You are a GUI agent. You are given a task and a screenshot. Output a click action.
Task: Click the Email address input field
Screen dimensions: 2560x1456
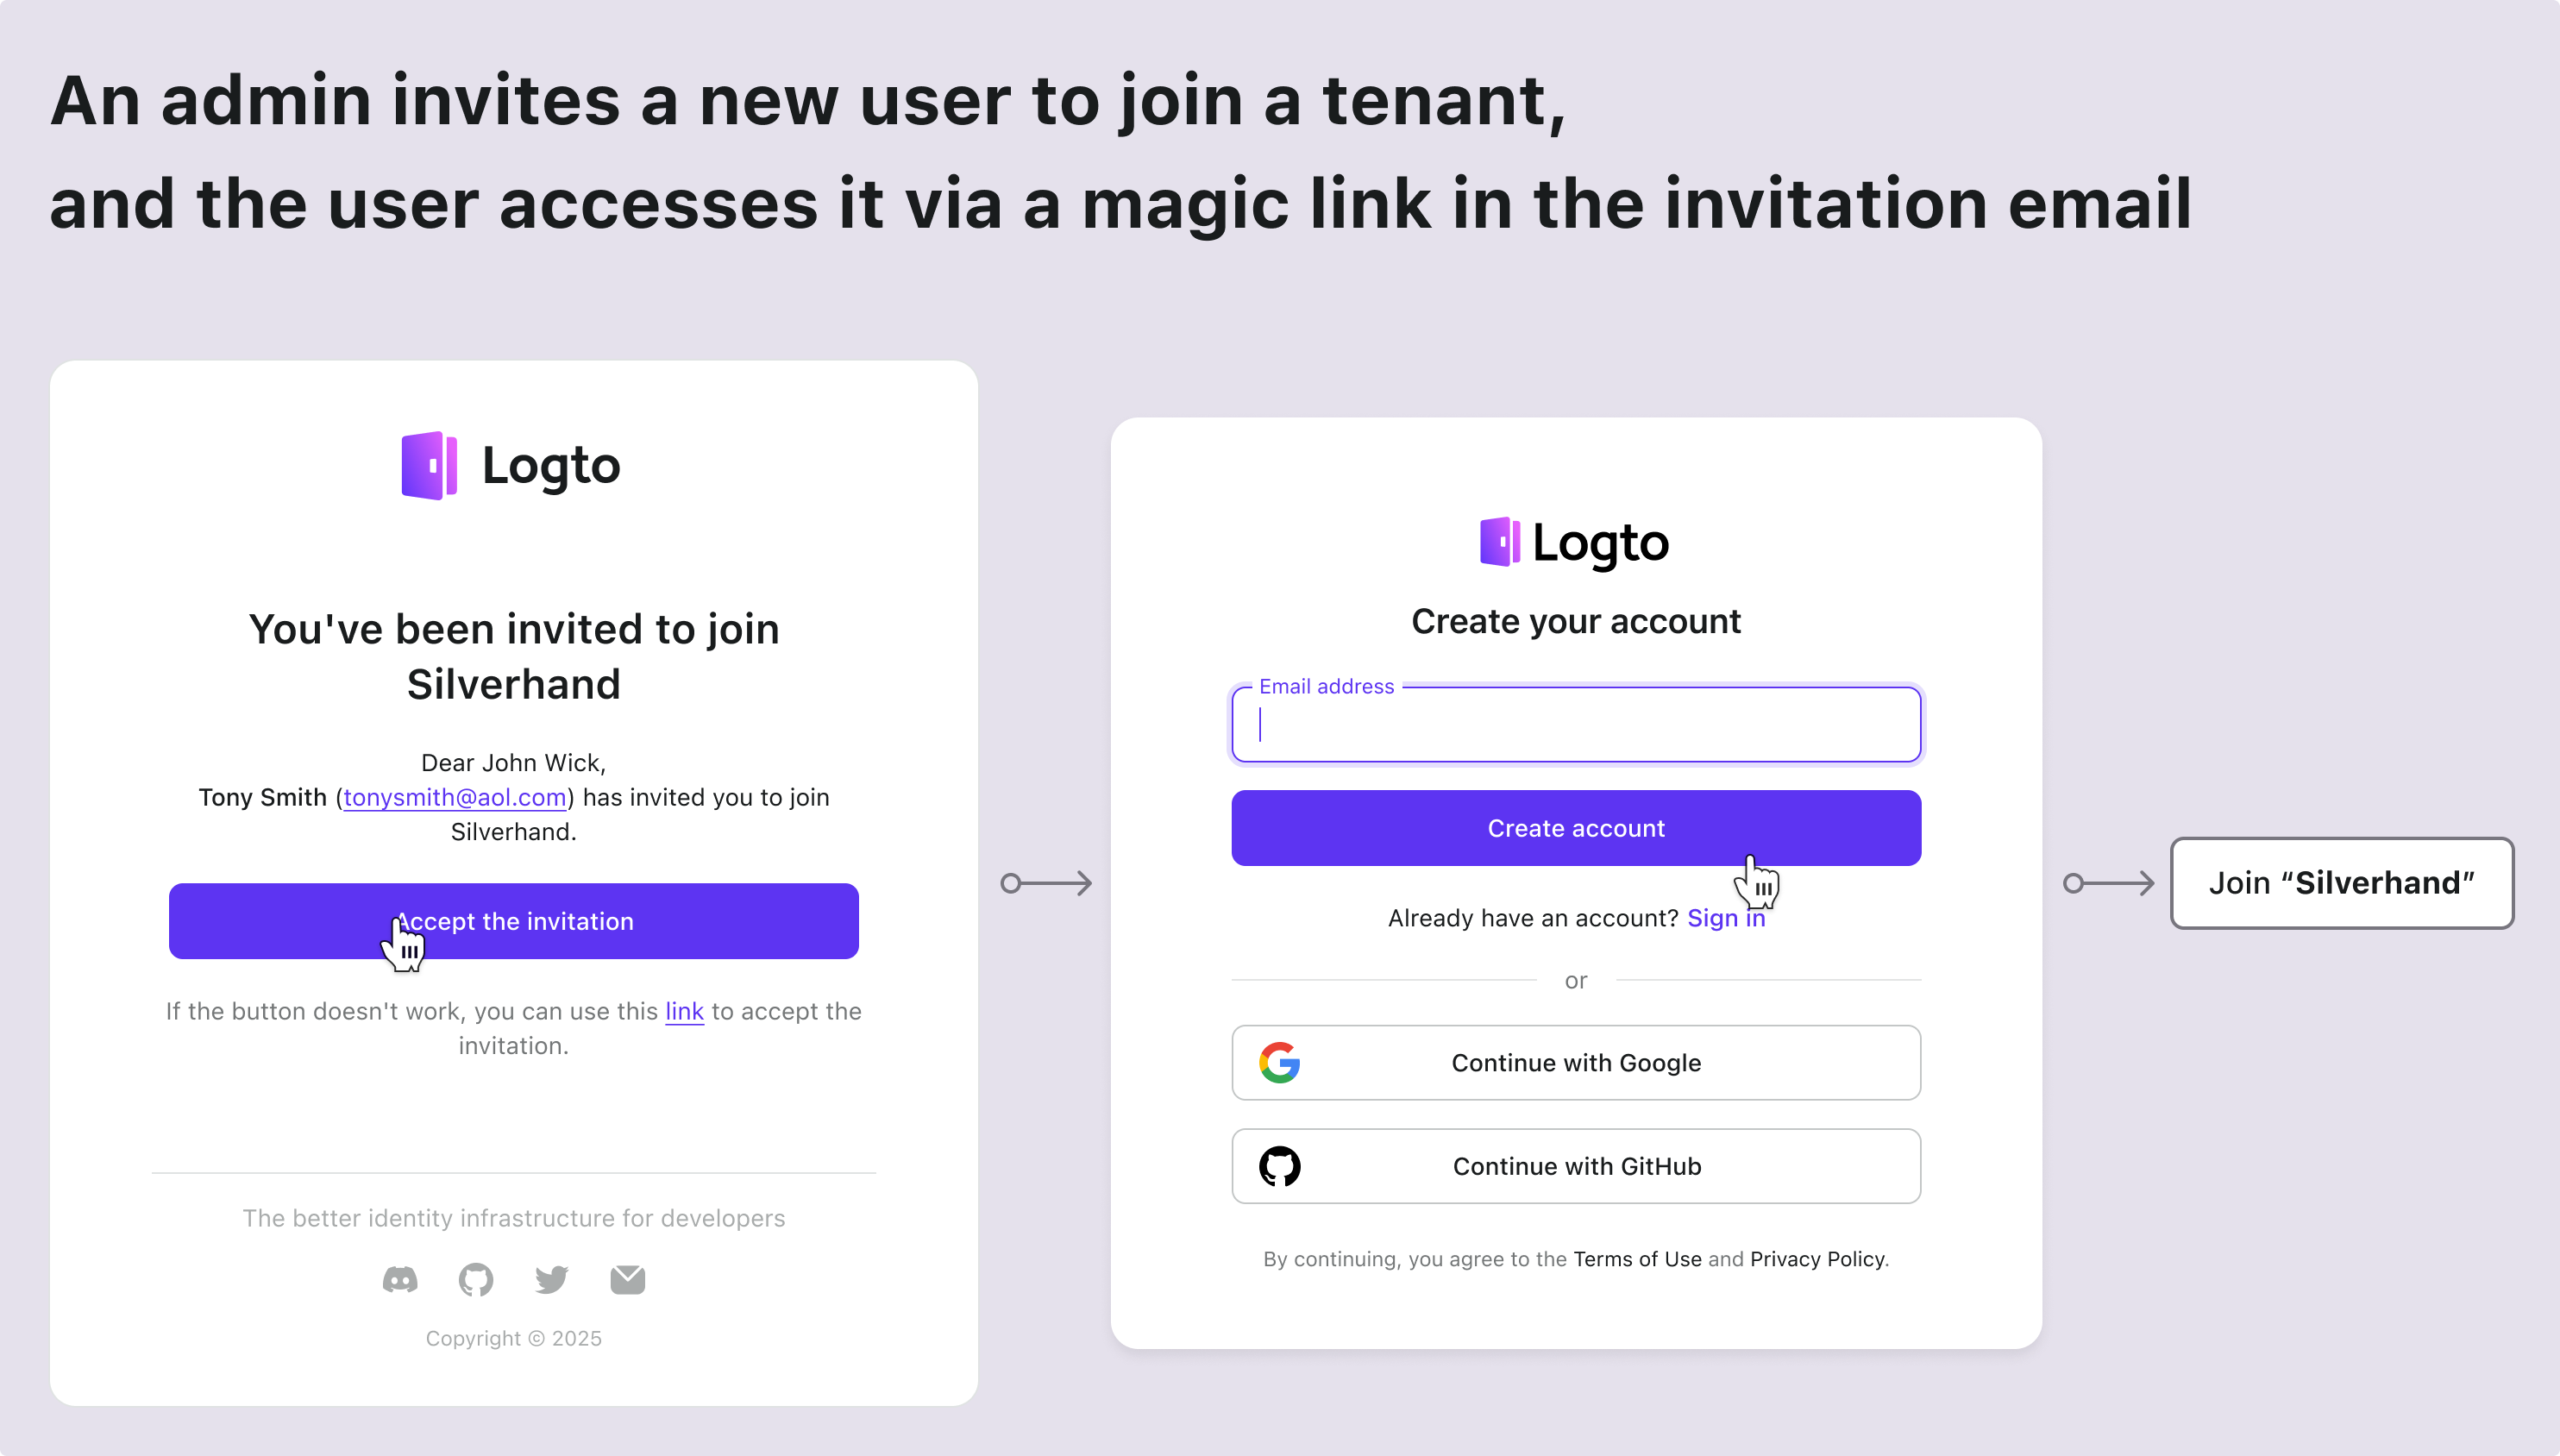[1575, 723]
